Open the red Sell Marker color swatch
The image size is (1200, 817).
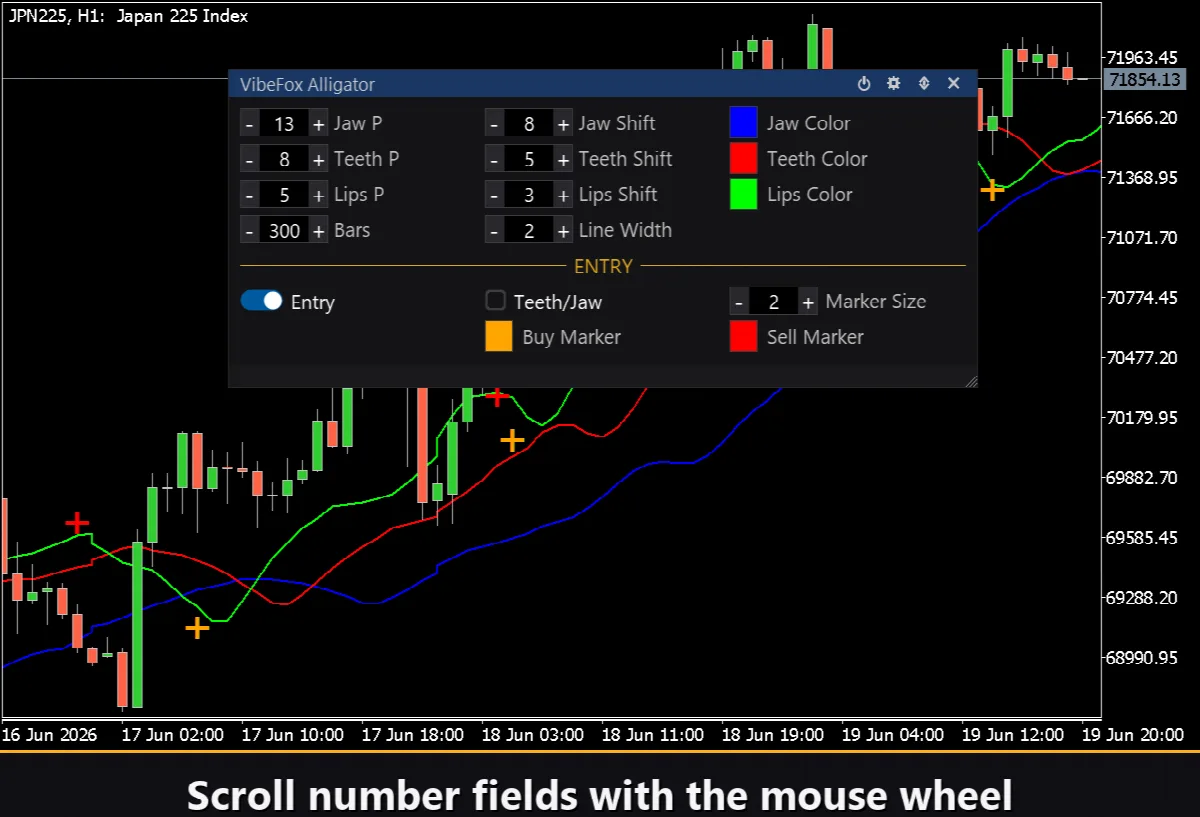(x=744, y=337)
